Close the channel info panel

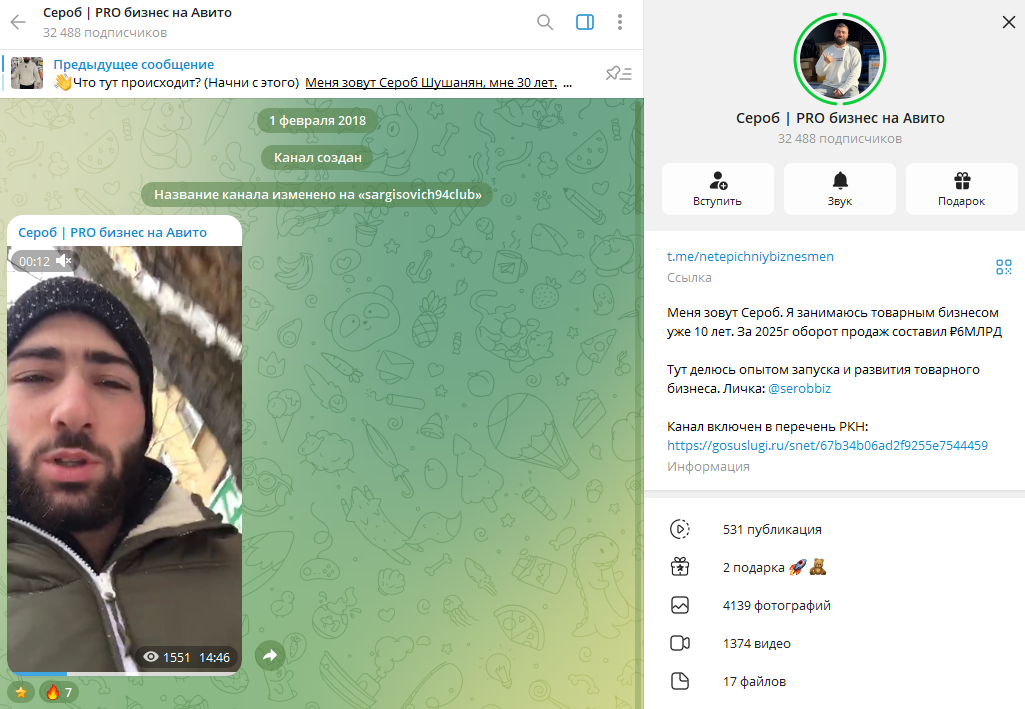(1007, 21)
